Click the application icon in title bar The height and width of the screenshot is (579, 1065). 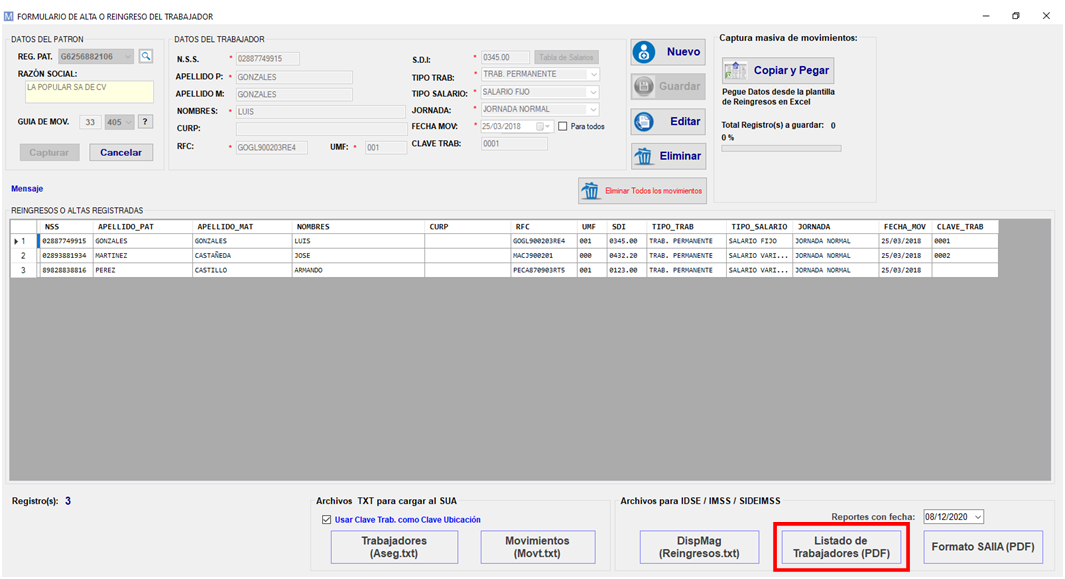(8, 16)
